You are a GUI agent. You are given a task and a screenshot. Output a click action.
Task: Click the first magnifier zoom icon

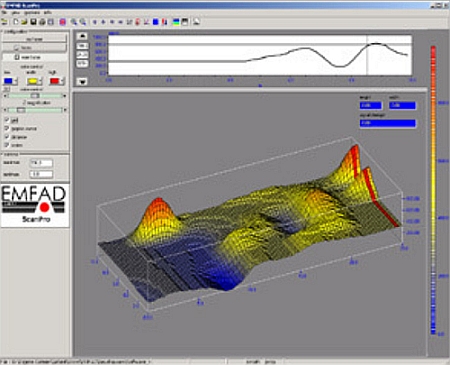click(74, 22)
